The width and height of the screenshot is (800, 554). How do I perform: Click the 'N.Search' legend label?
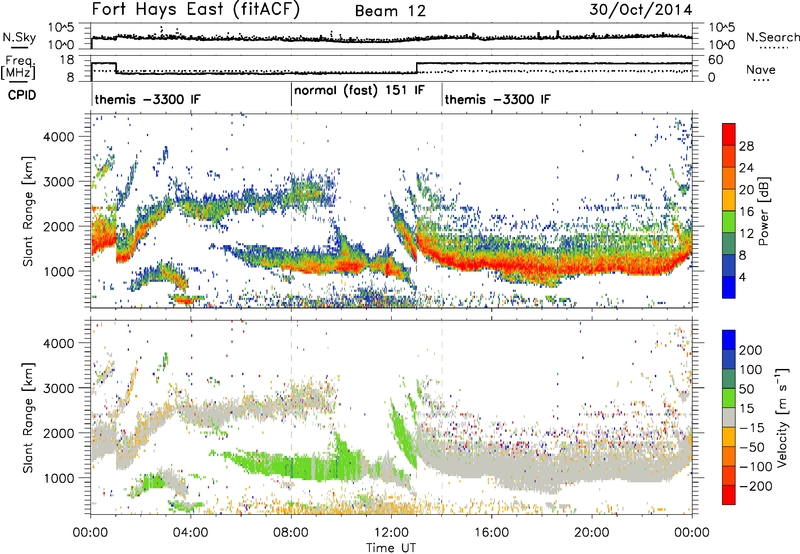[772, 37]
